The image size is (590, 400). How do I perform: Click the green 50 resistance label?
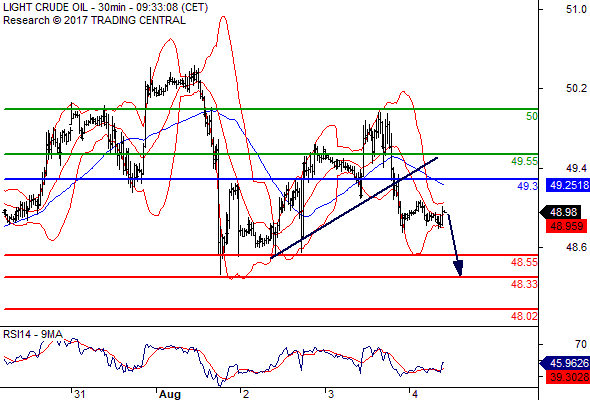532,116
